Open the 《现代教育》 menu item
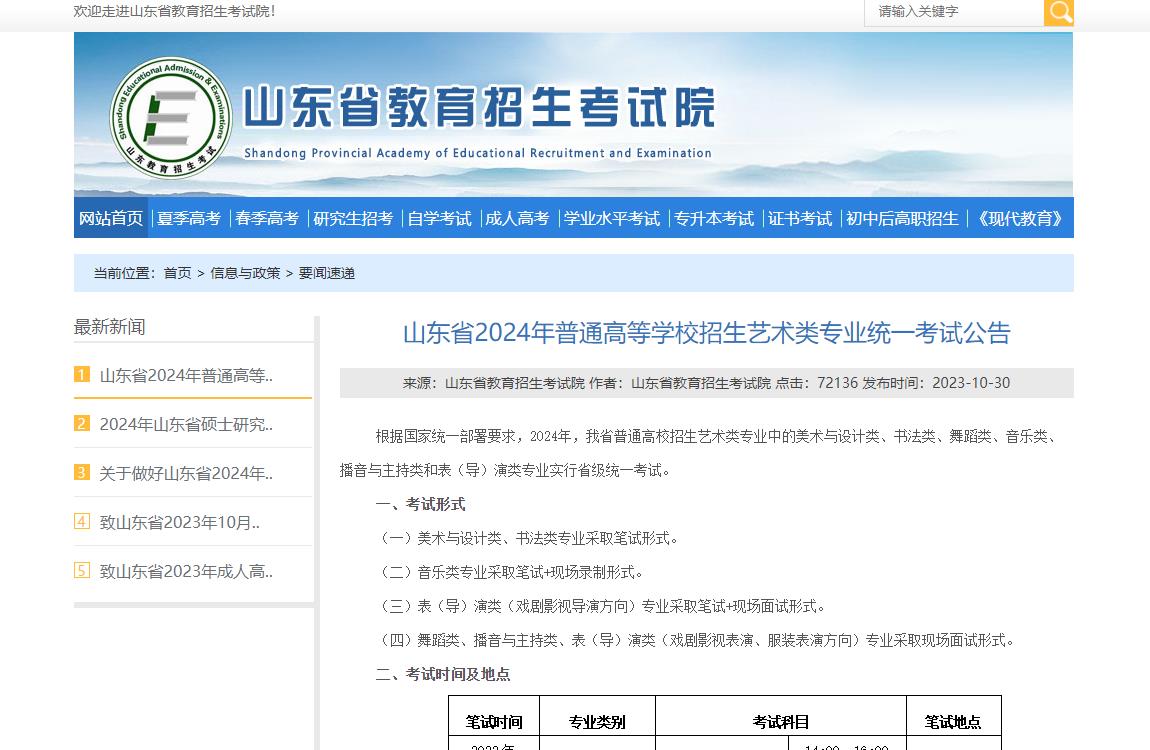Image resolution: width=1150 pixels, height=750 pixels. (x=1020, y=218)
